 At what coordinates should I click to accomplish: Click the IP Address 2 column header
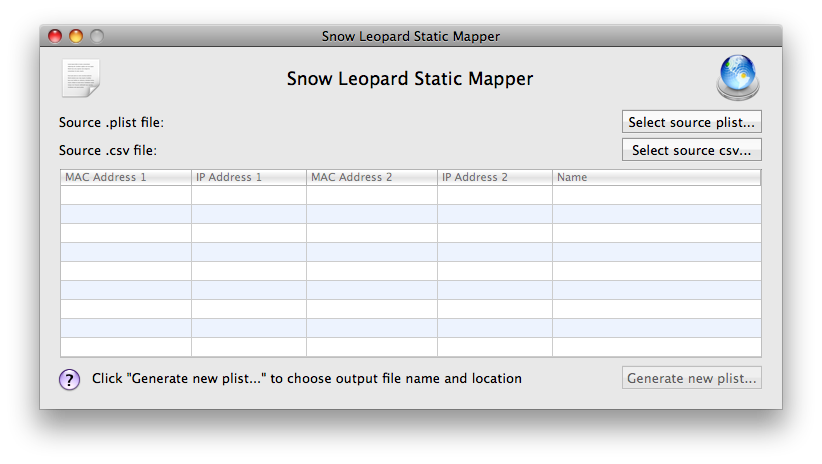coord(494,177)
